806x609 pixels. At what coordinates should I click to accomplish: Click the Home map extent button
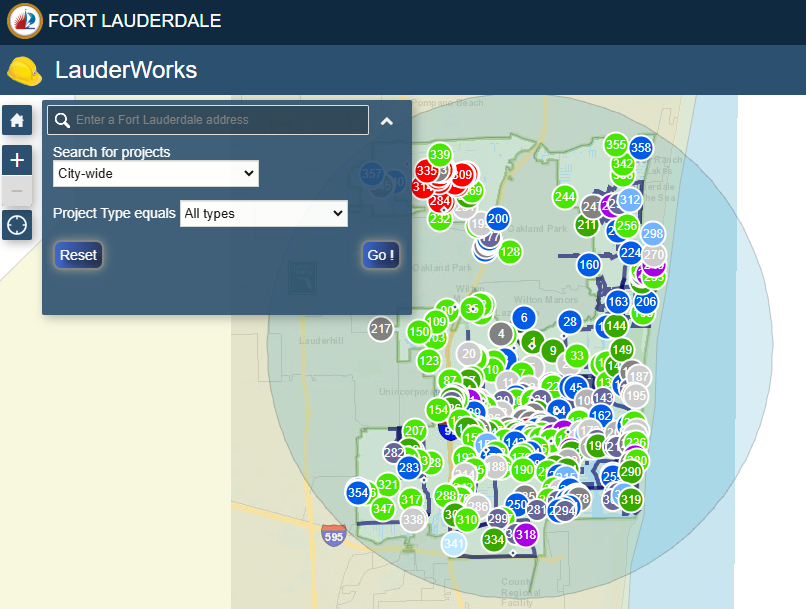tap(16, 121)
